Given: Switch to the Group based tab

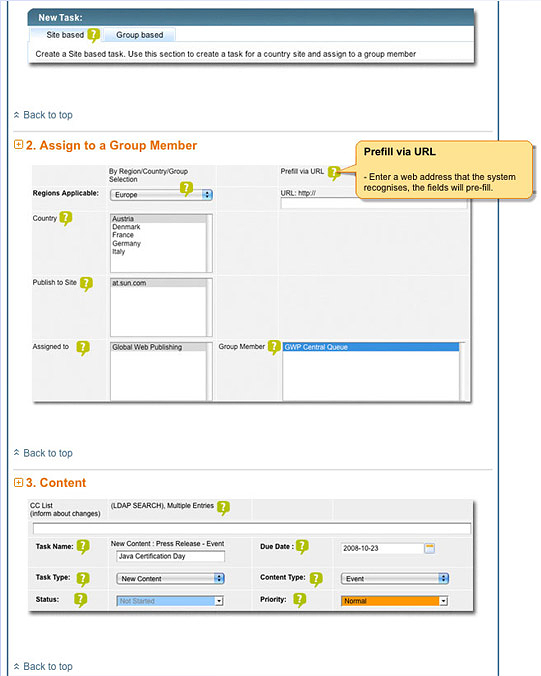Looking at the screenshot, I should 140,35.
